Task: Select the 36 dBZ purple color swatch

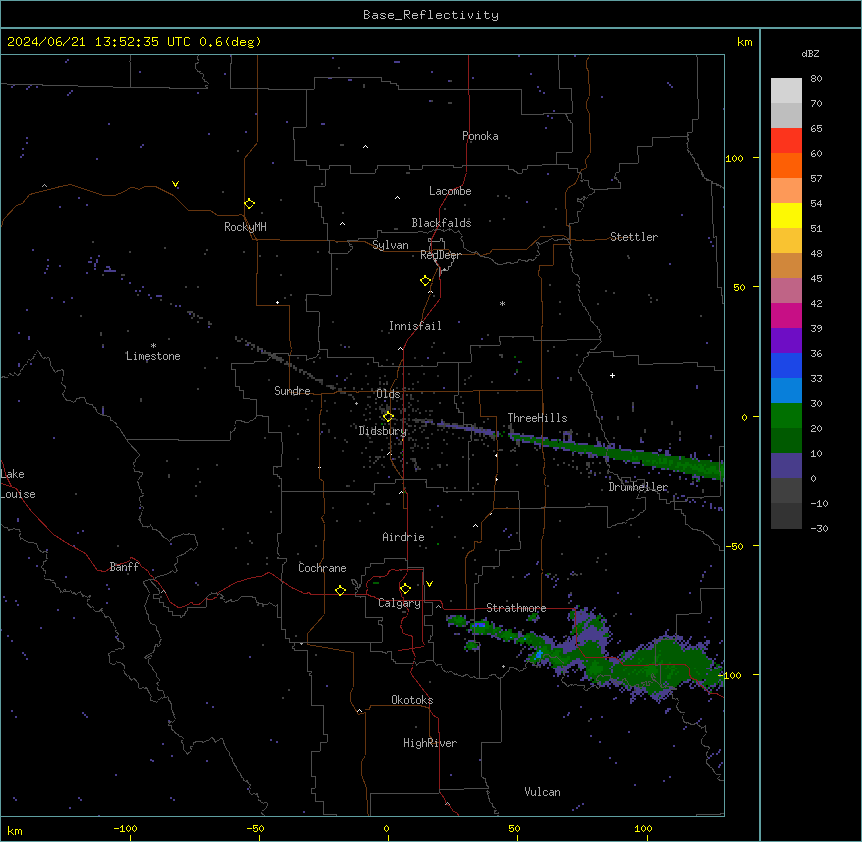Action: point(786,340)
